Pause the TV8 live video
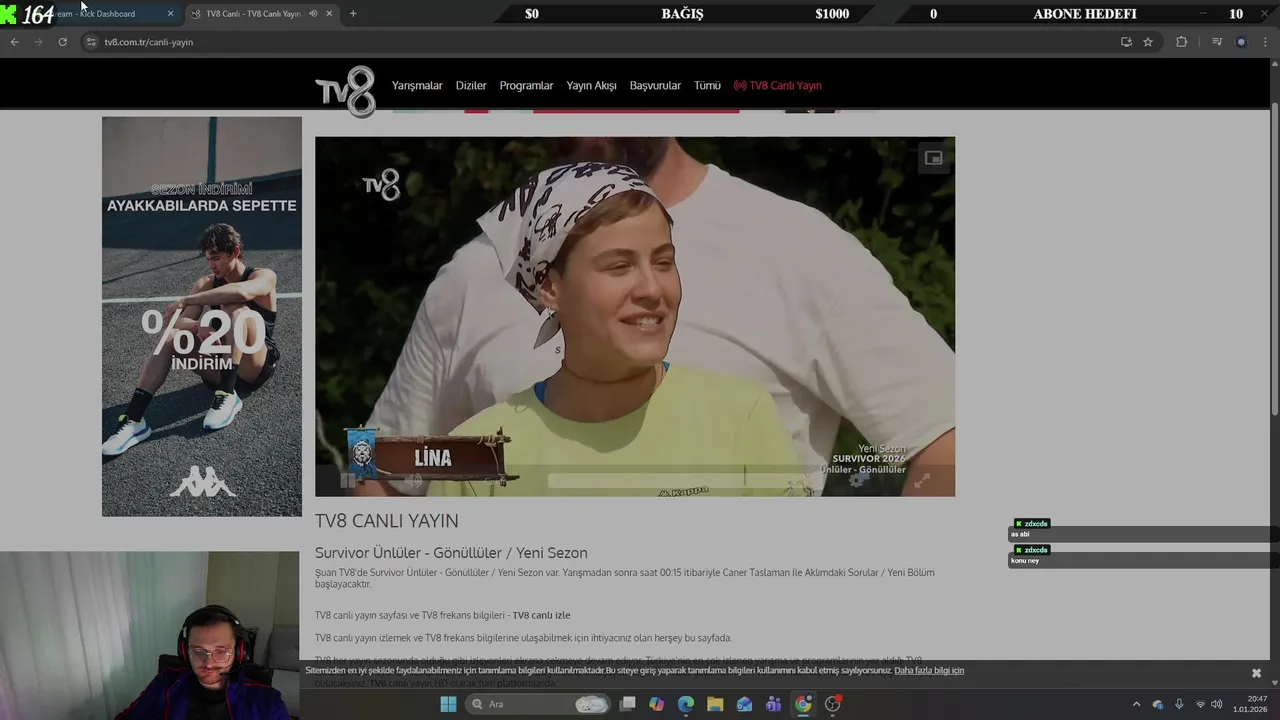This screenshot has width=1280, height=720. click(347, 481)
